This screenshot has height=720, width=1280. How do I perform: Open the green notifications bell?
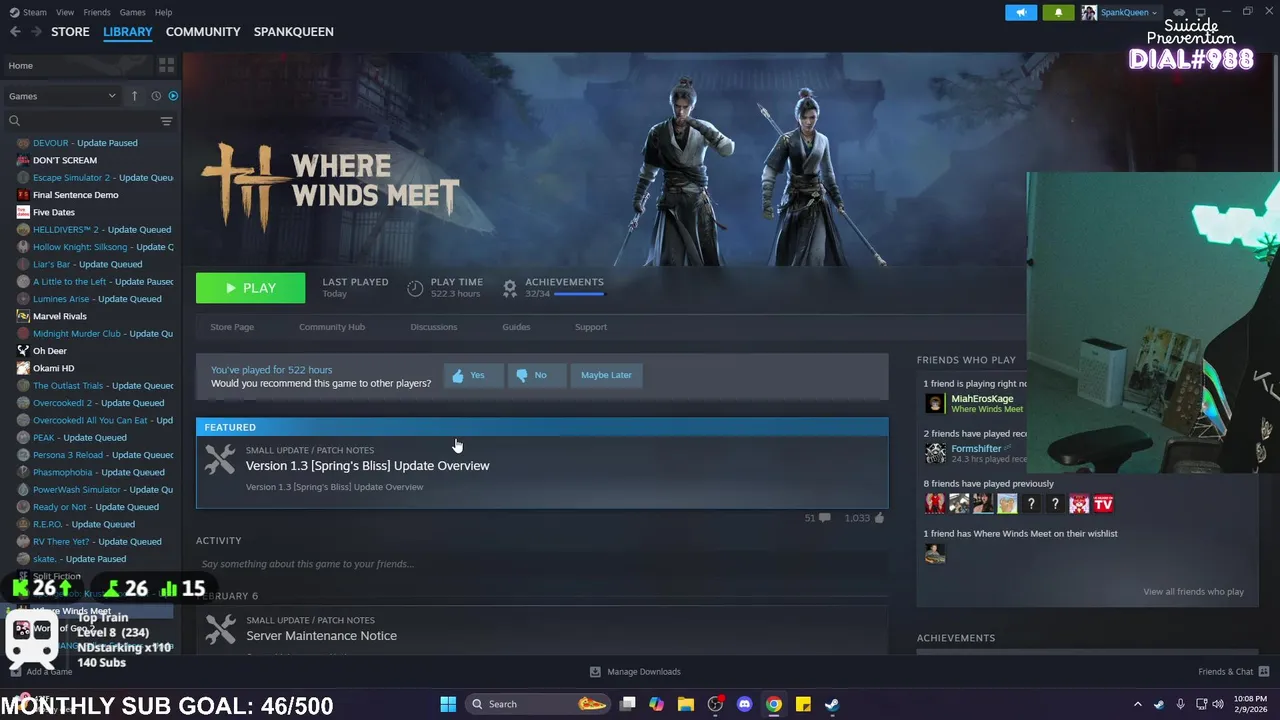1058,12
